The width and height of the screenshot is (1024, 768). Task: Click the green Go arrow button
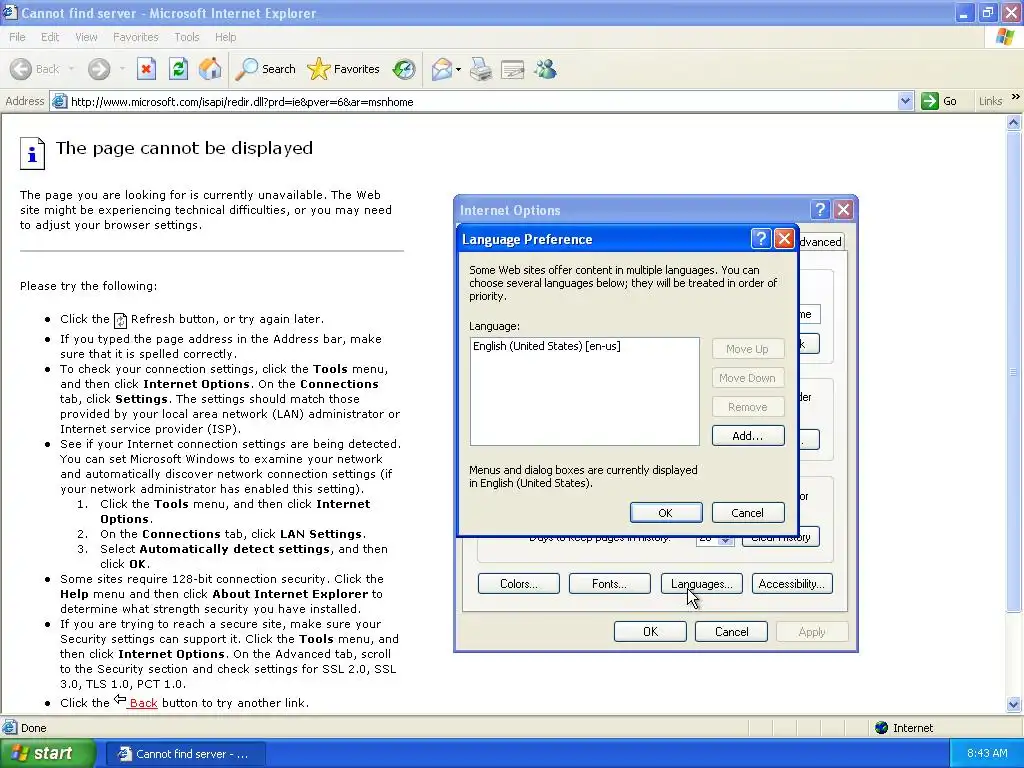click(929, 101)
